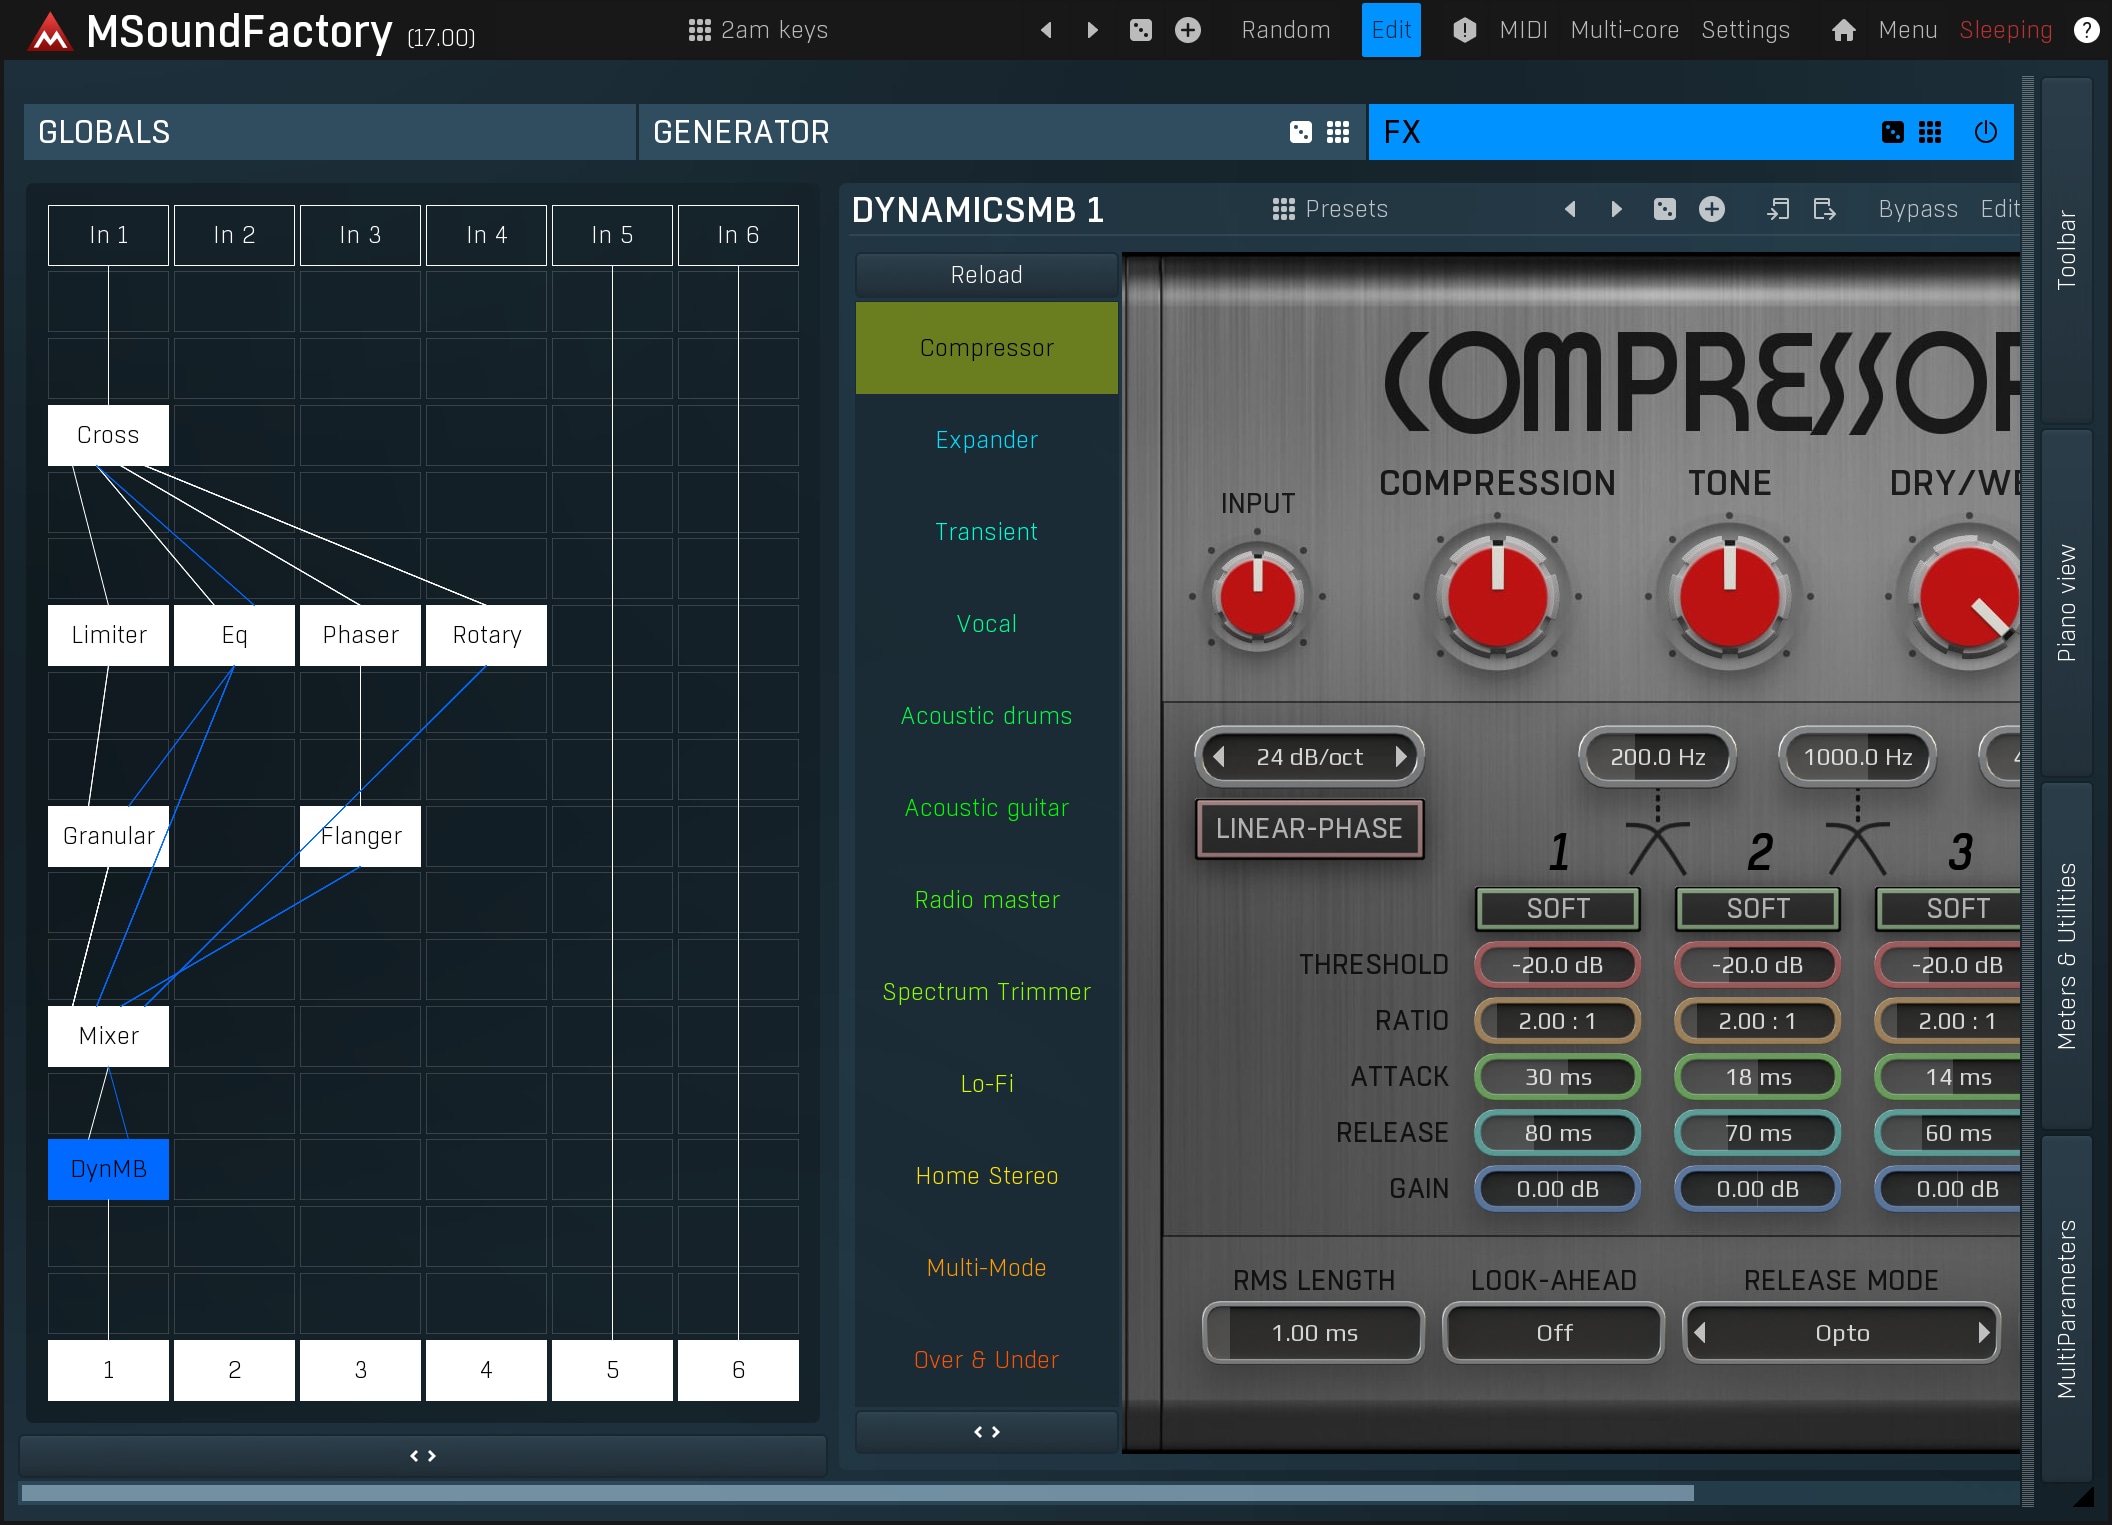
Task: Open the home Menu icon
Action: [x=1843, y=30]
